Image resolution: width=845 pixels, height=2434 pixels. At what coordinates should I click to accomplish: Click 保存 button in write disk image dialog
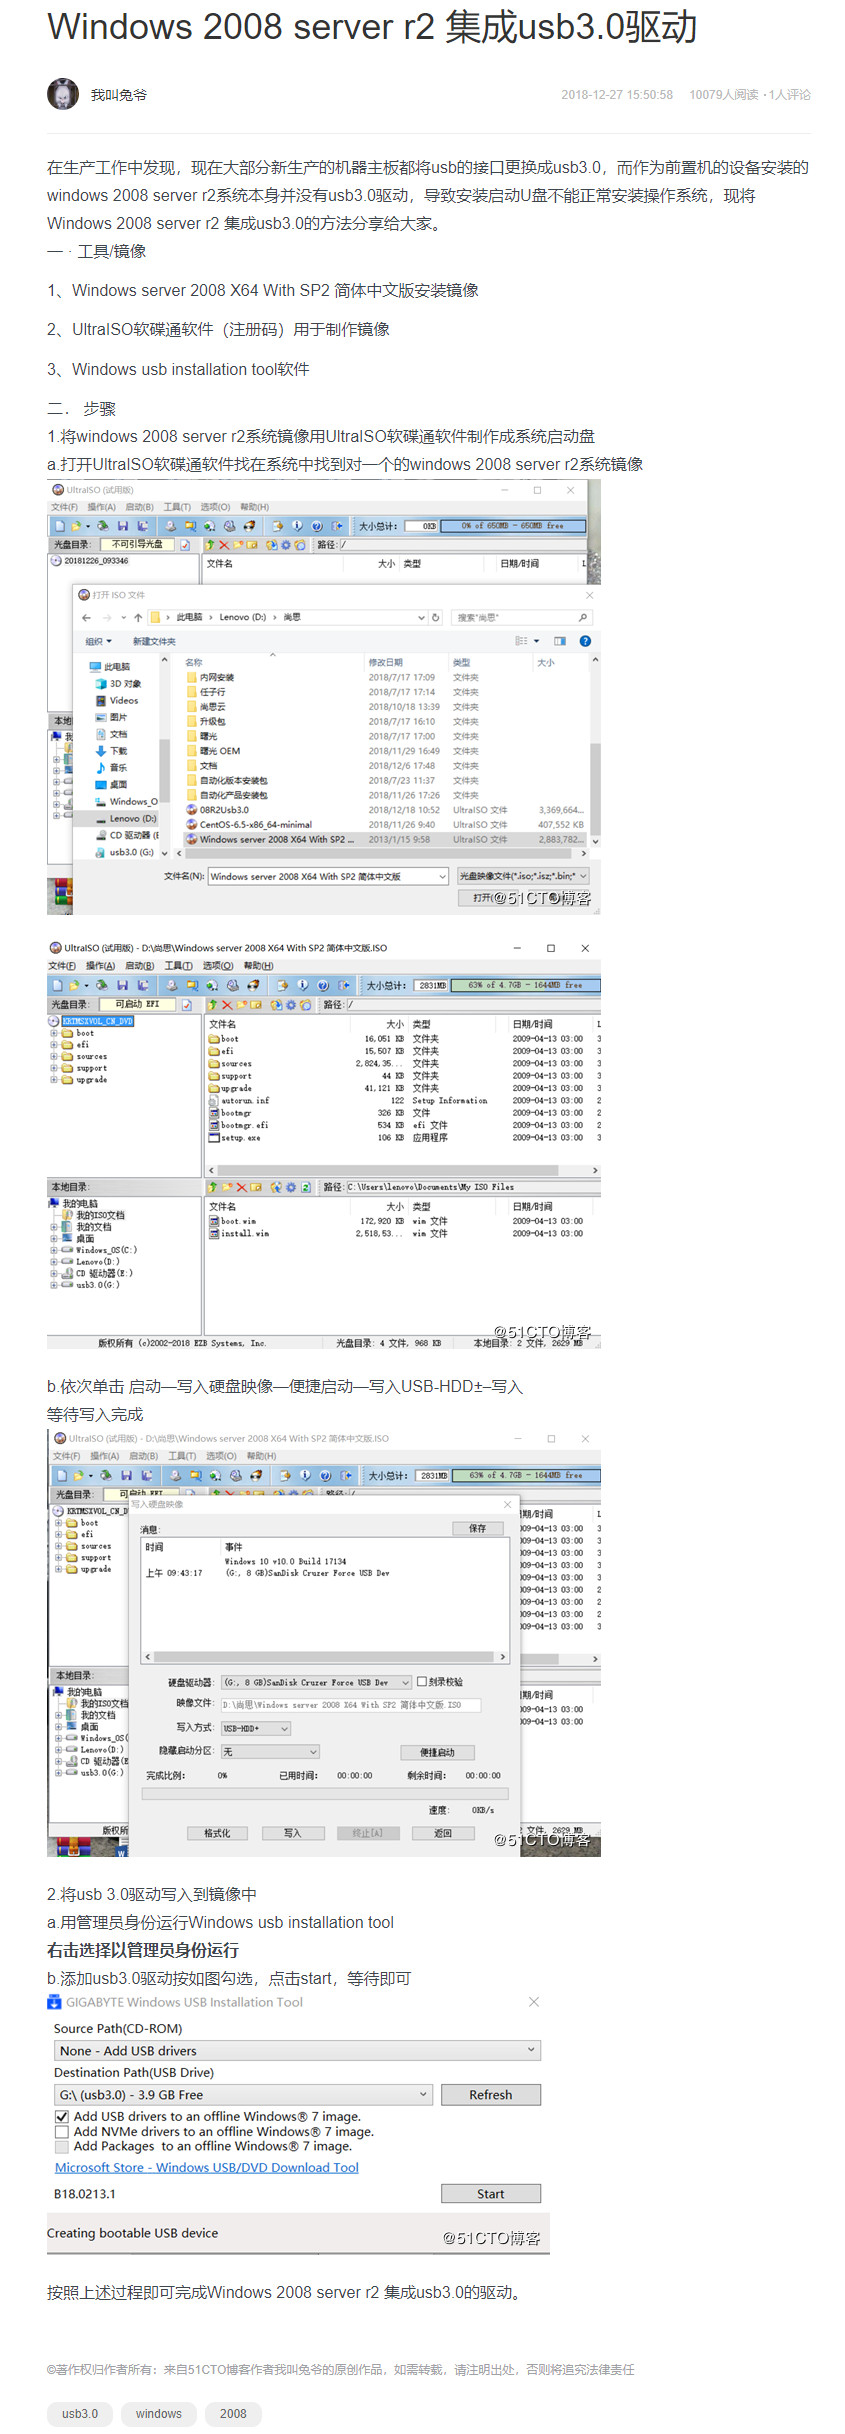tap(477, 1528)
